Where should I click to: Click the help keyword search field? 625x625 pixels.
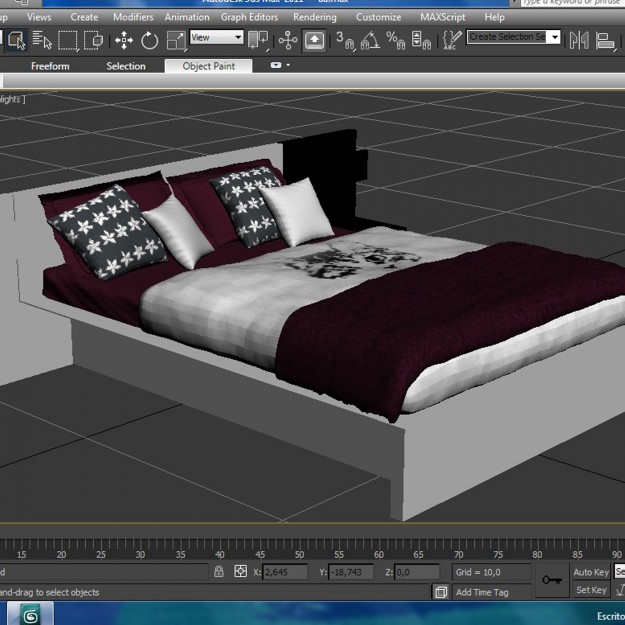[x=573, y=3]
